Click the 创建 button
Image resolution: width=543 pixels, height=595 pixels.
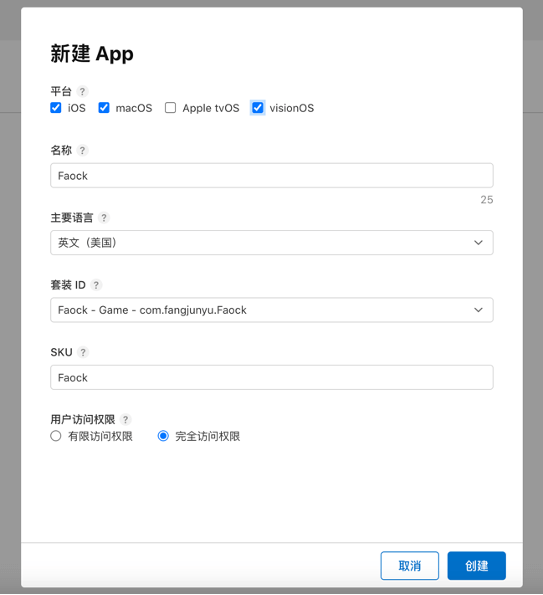point(477,566)
